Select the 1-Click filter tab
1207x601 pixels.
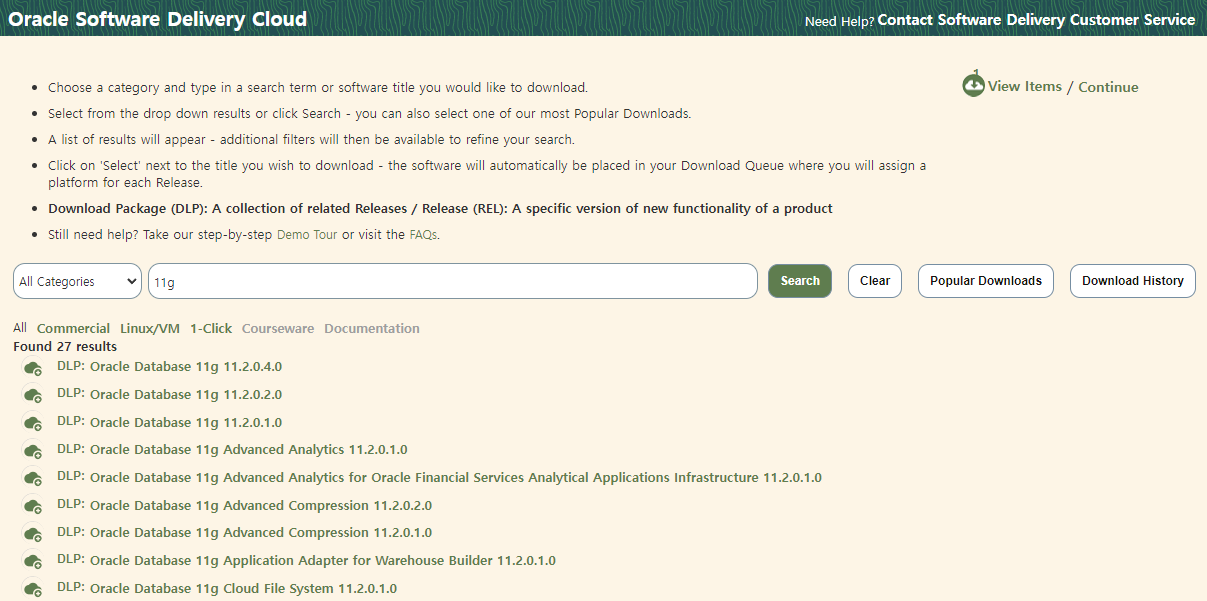[x=211, y=328]
